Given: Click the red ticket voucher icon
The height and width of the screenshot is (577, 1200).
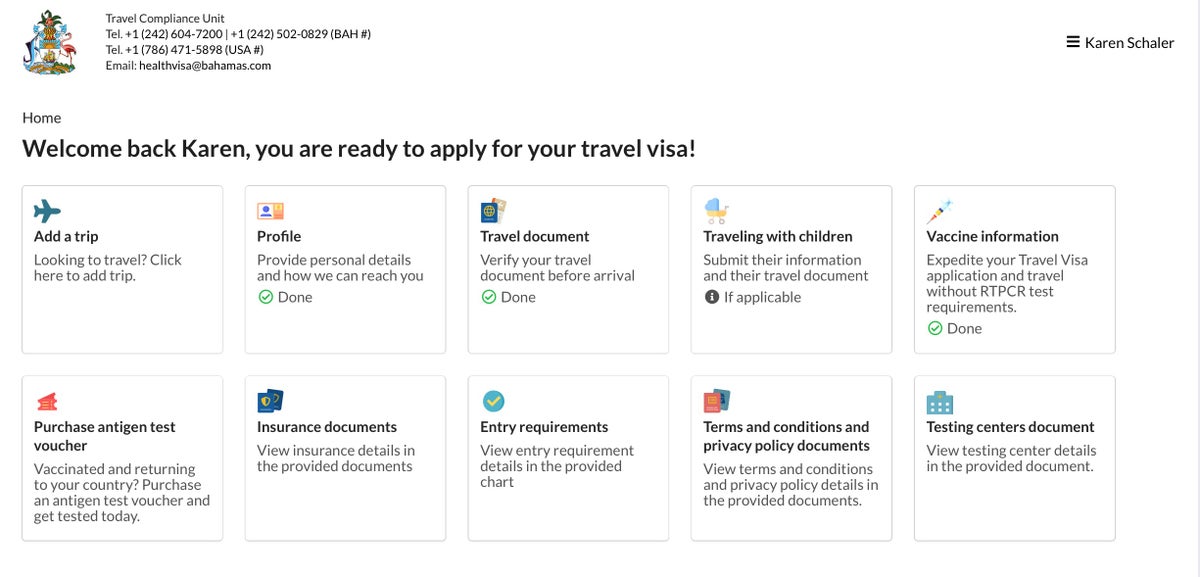Looking at the screenshot, I should click(47, 401).
